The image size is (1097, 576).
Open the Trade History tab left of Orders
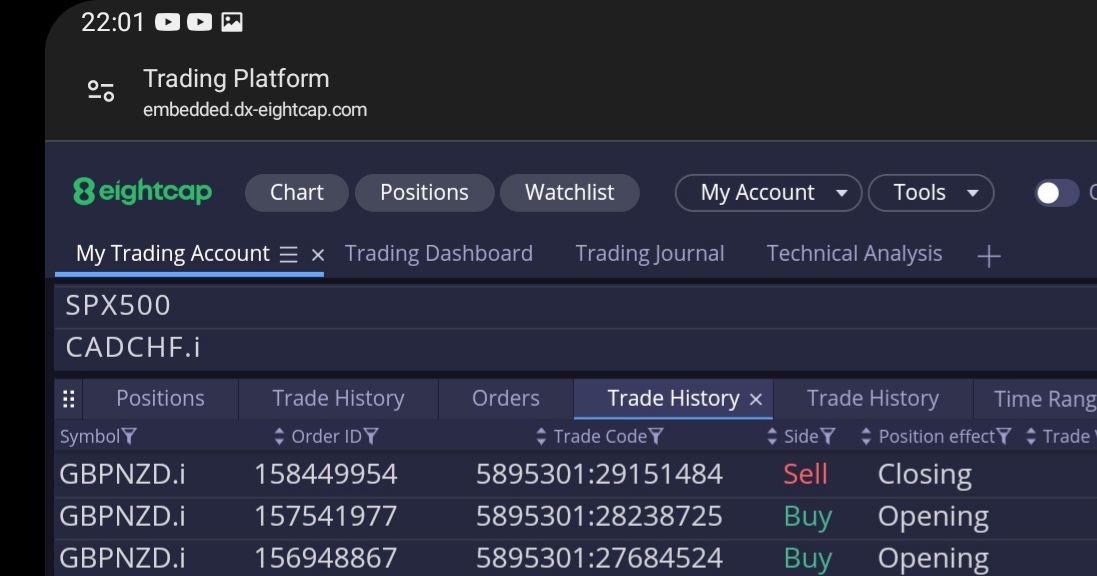tap(338, 398)
